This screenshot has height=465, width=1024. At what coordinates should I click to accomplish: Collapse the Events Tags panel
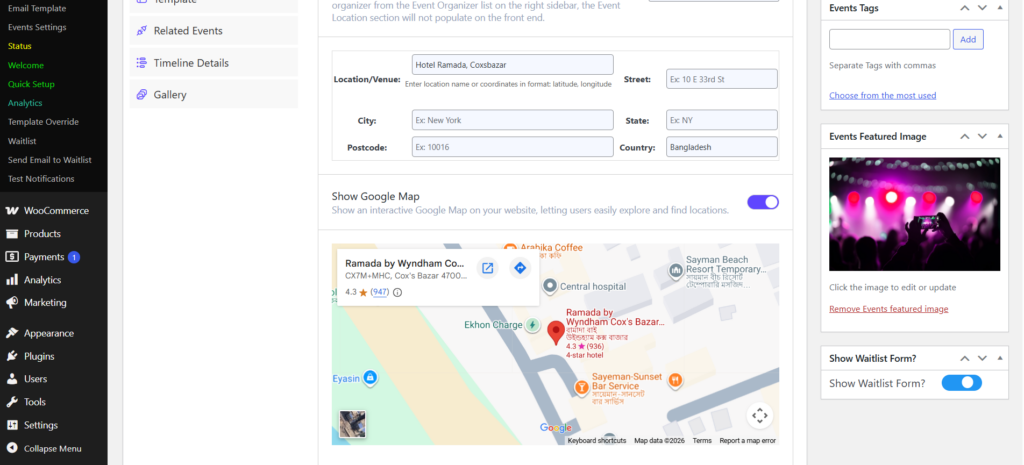point(1000,8)
